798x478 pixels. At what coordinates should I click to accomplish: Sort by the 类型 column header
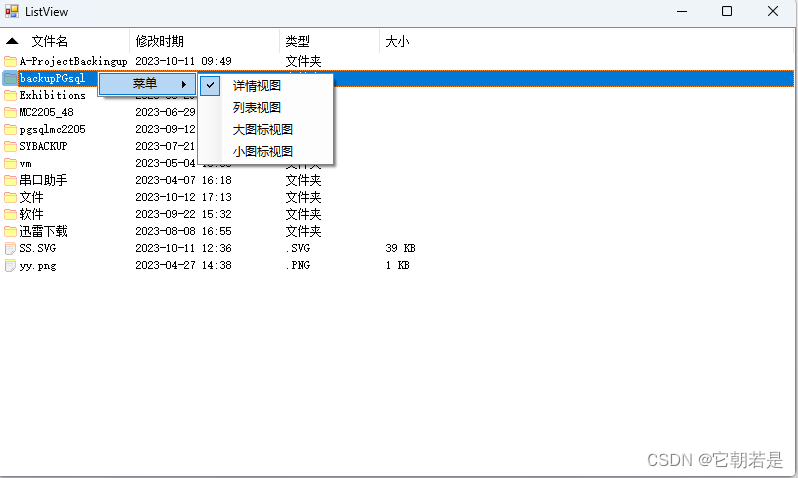(329, 41)
